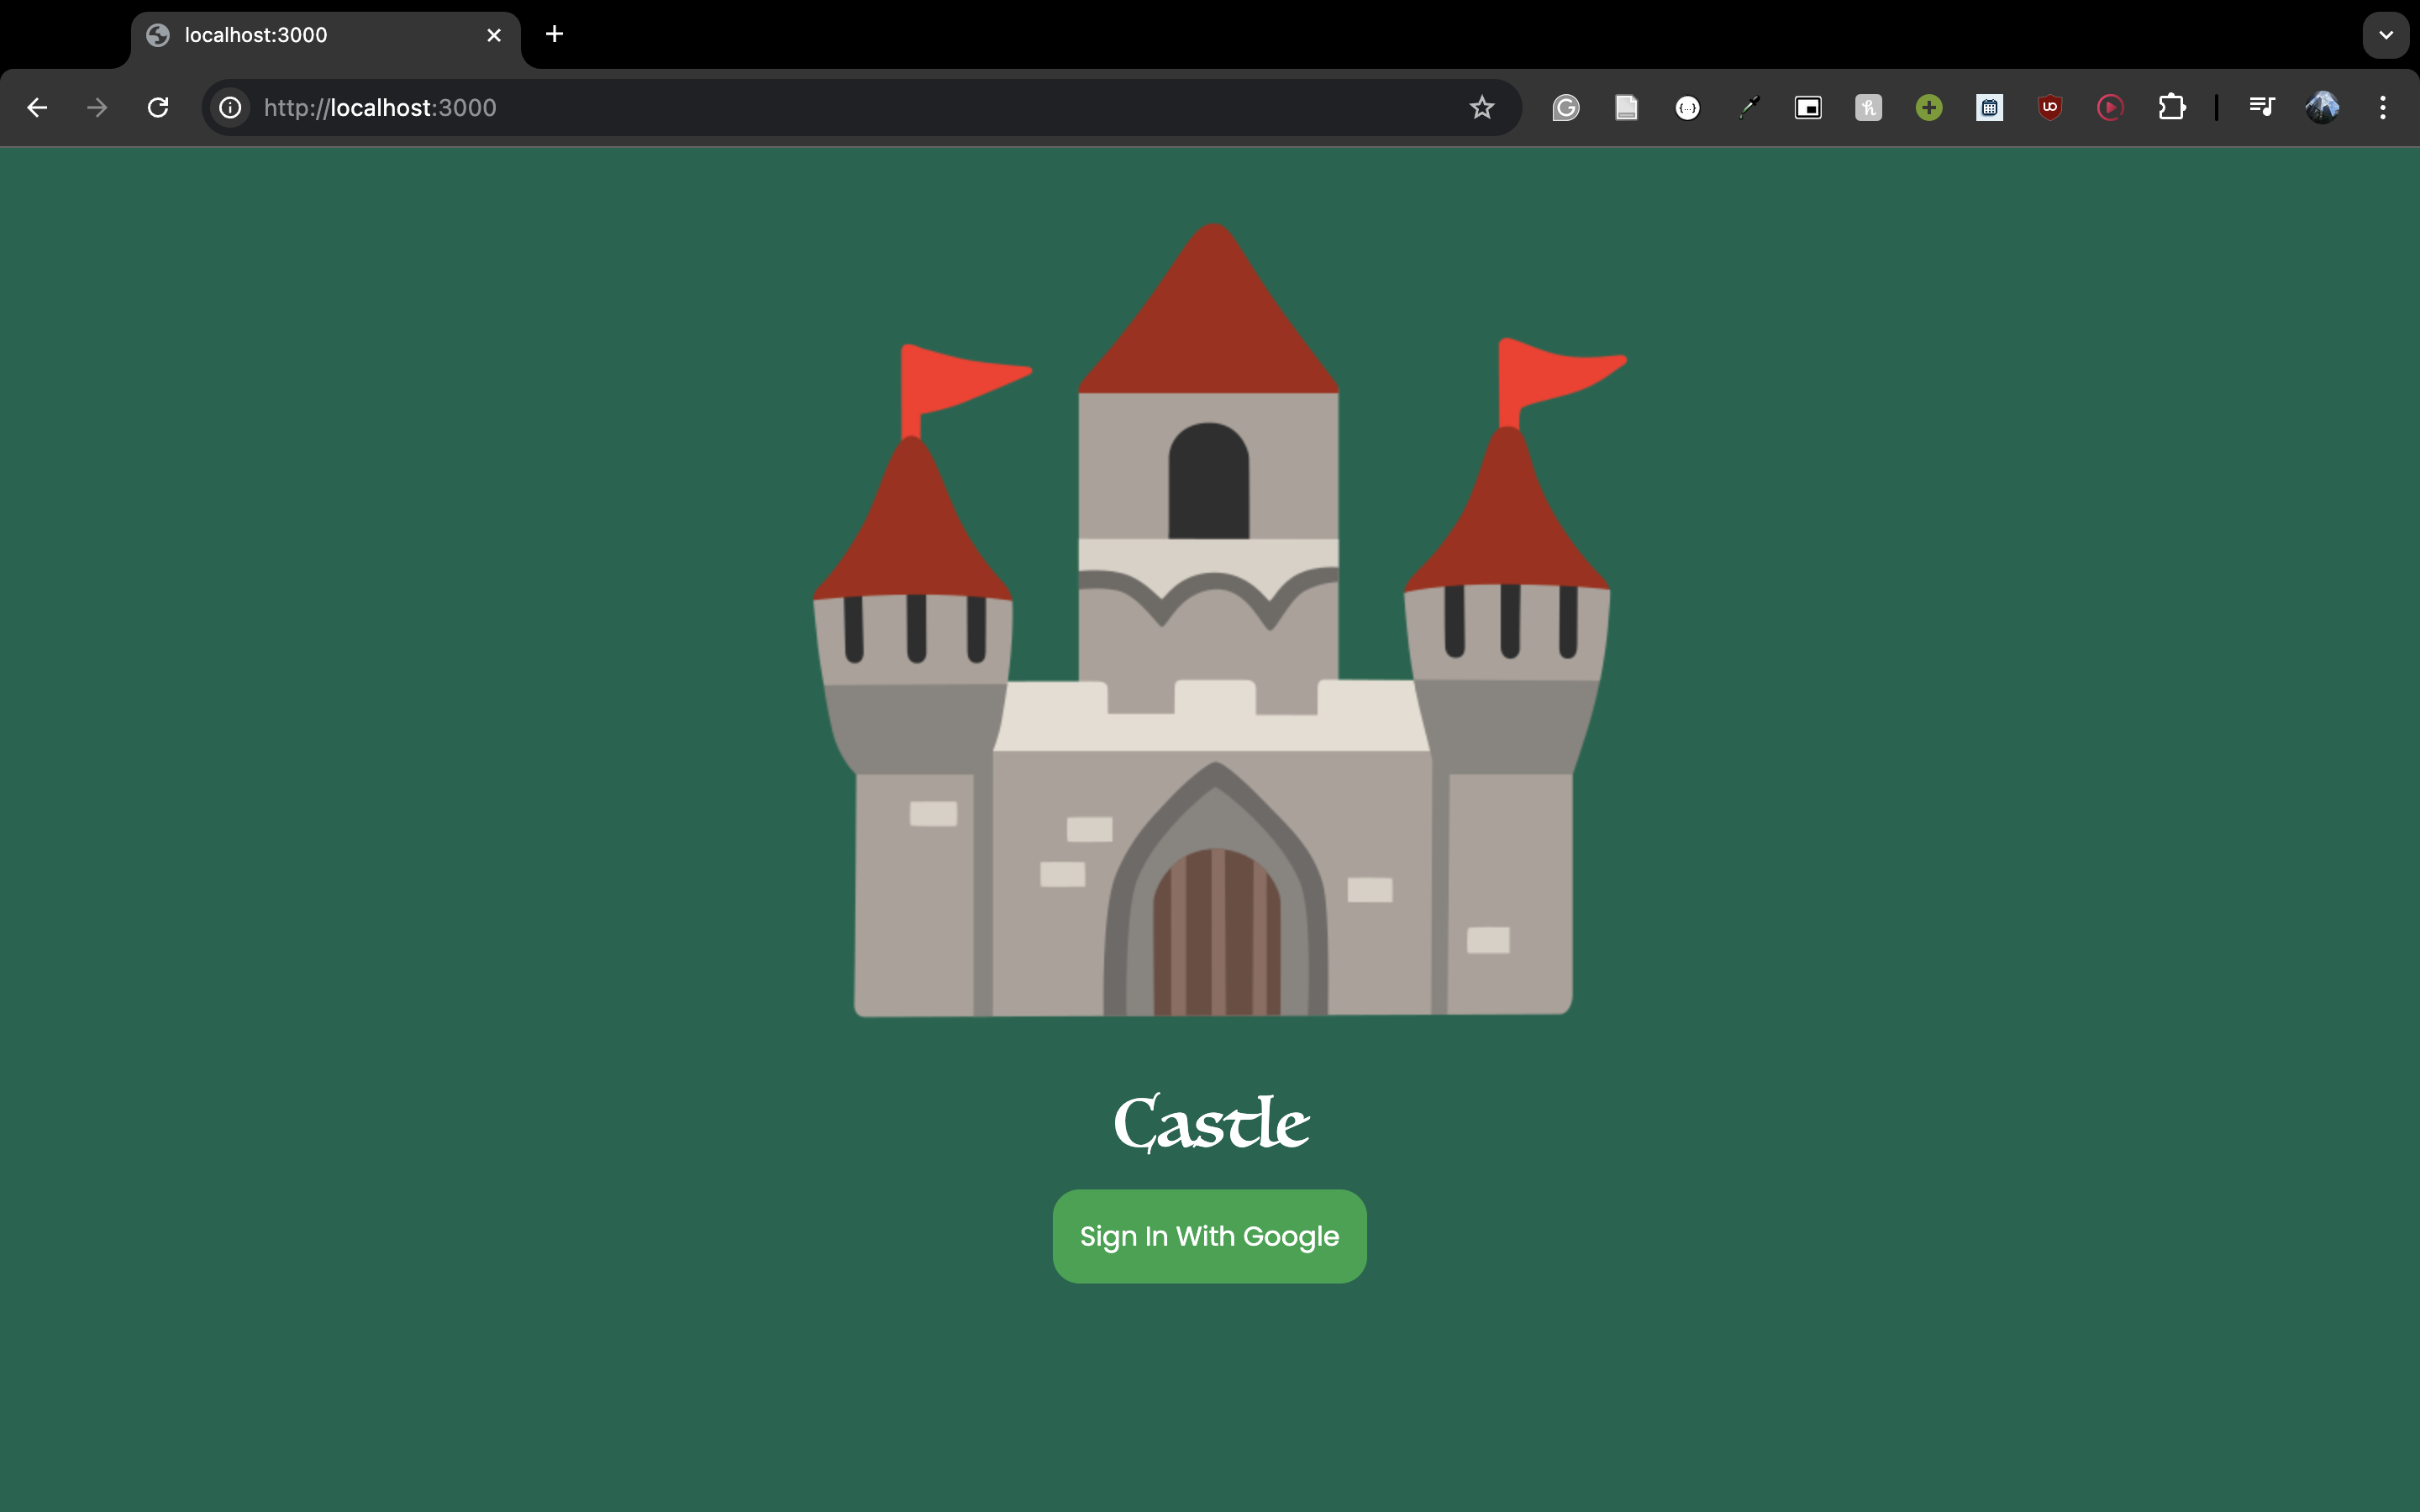Select the localhost:3000 tab
Viewport: 2420px width, 1512px height.
click(x=300, y=36)
